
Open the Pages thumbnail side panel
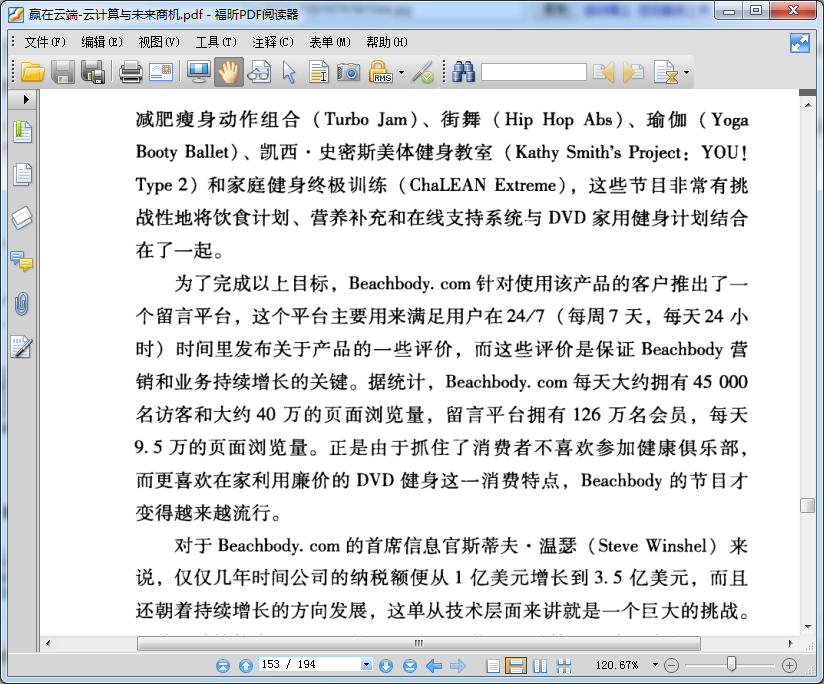(x=23, y=174)
